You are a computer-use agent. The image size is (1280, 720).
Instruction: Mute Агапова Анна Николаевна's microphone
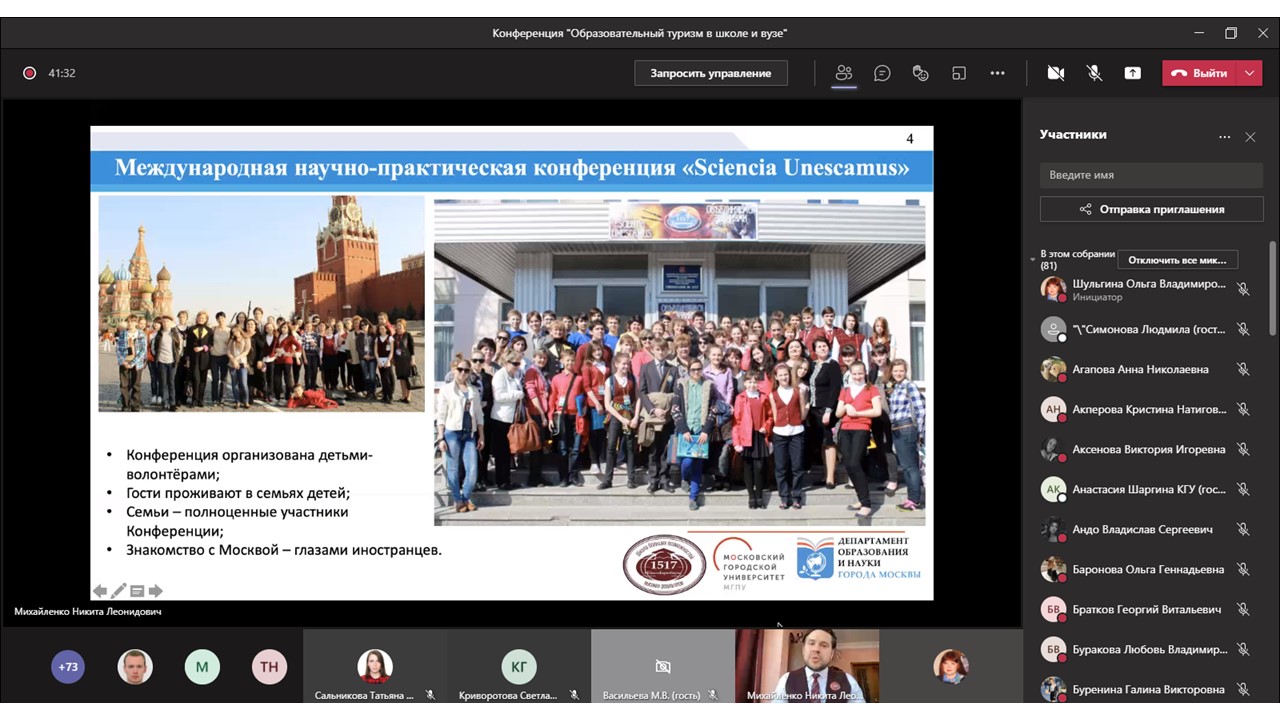(1243, 369)
